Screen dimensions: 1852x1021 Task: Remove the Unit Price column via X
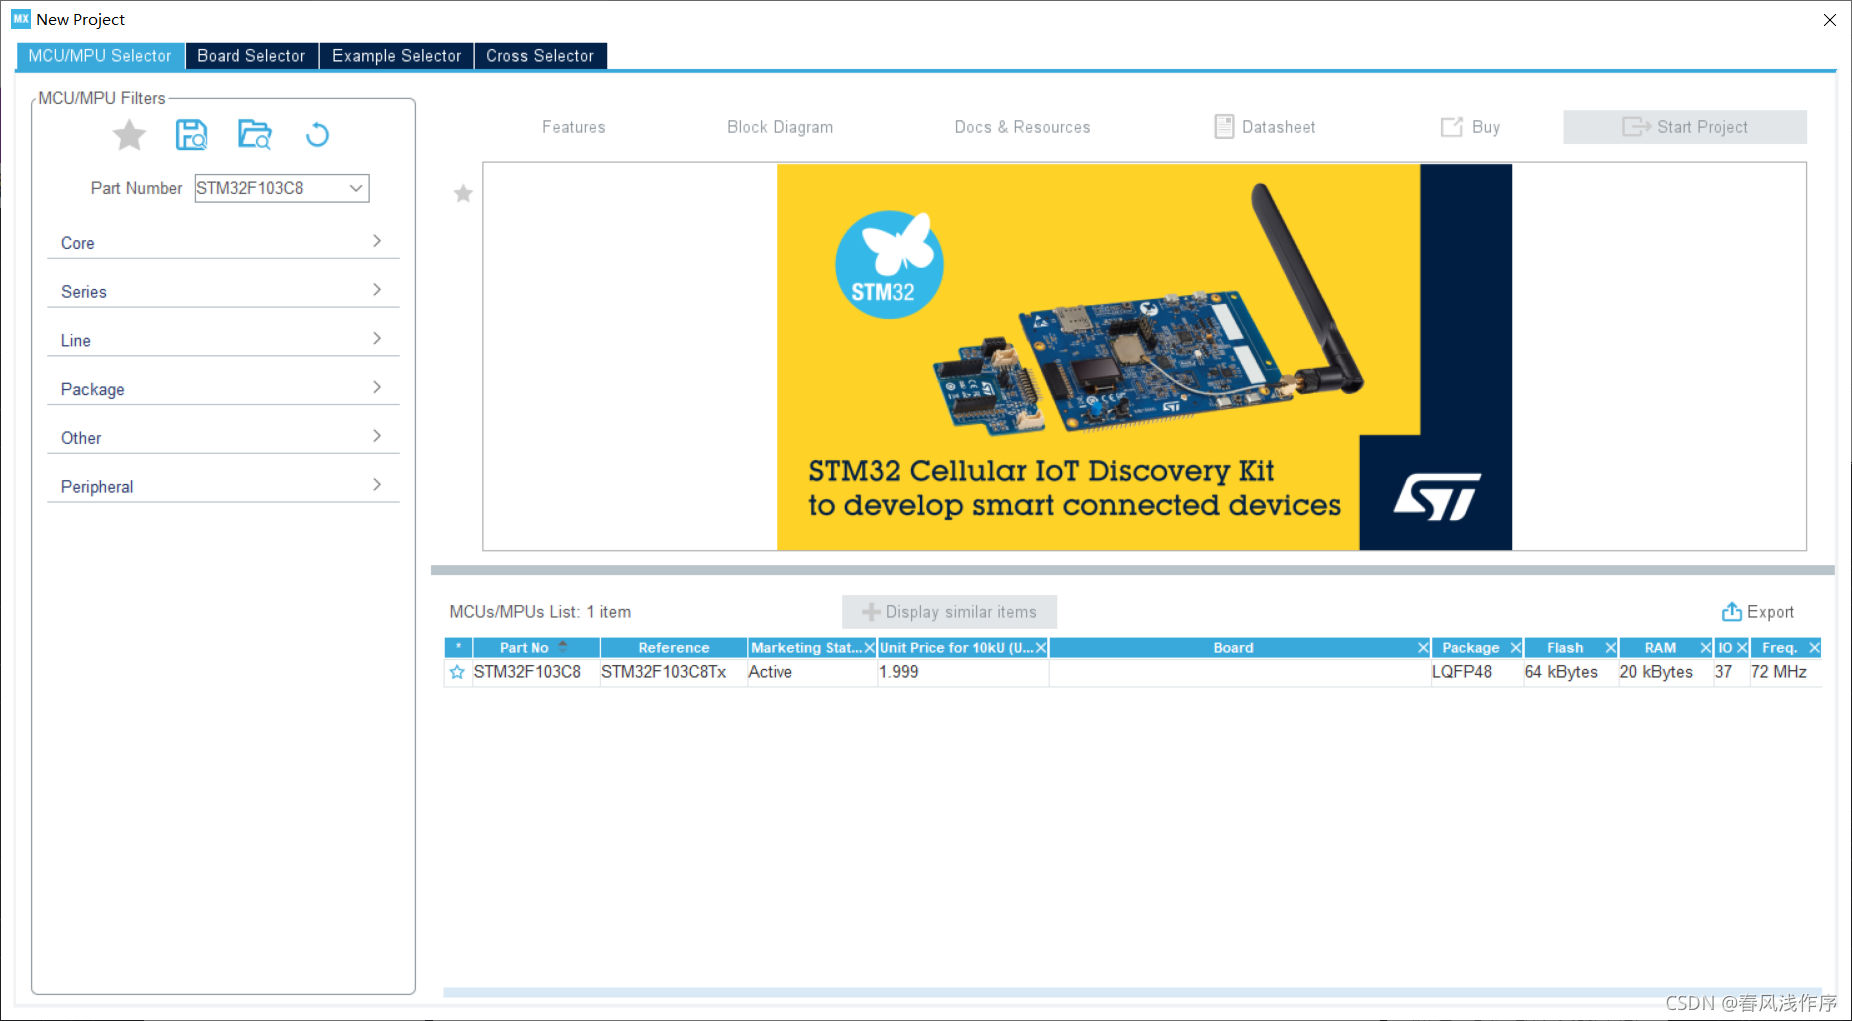1041,648
